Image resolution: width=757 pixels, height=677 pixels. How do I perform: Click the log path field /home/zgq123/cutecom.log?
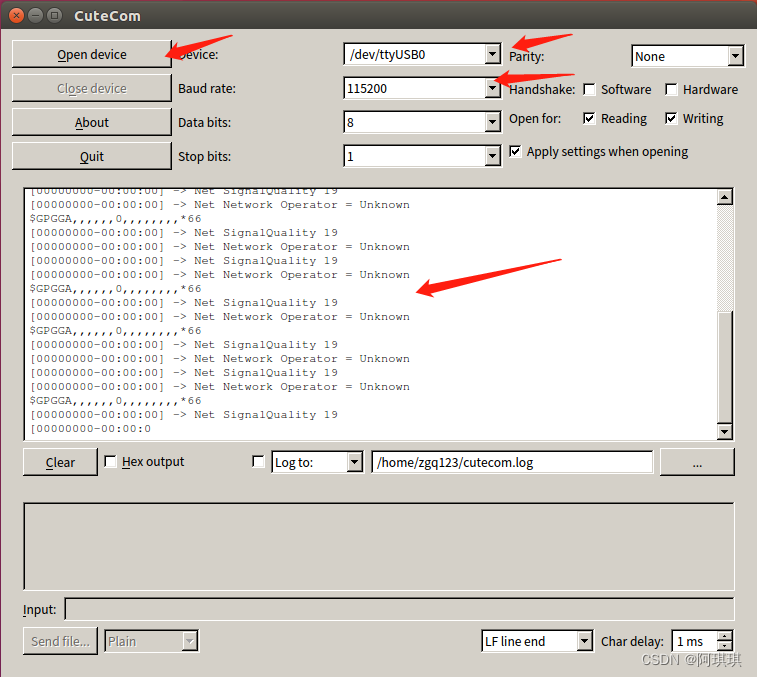pos(512,462)
